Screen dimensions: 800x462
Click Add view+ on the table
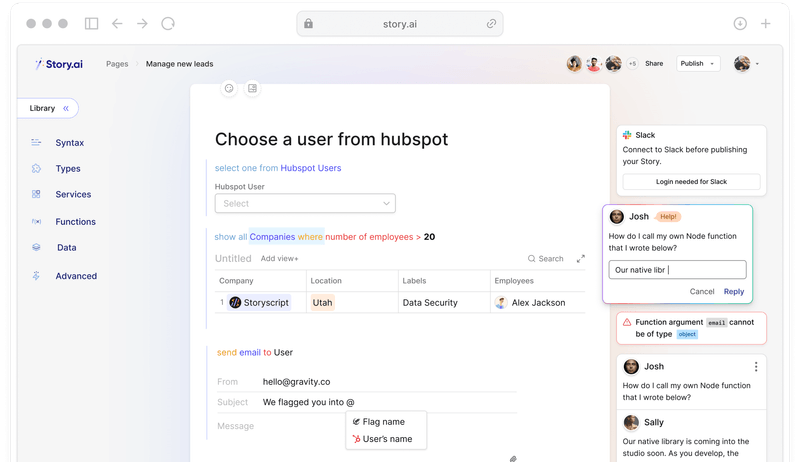279,259
